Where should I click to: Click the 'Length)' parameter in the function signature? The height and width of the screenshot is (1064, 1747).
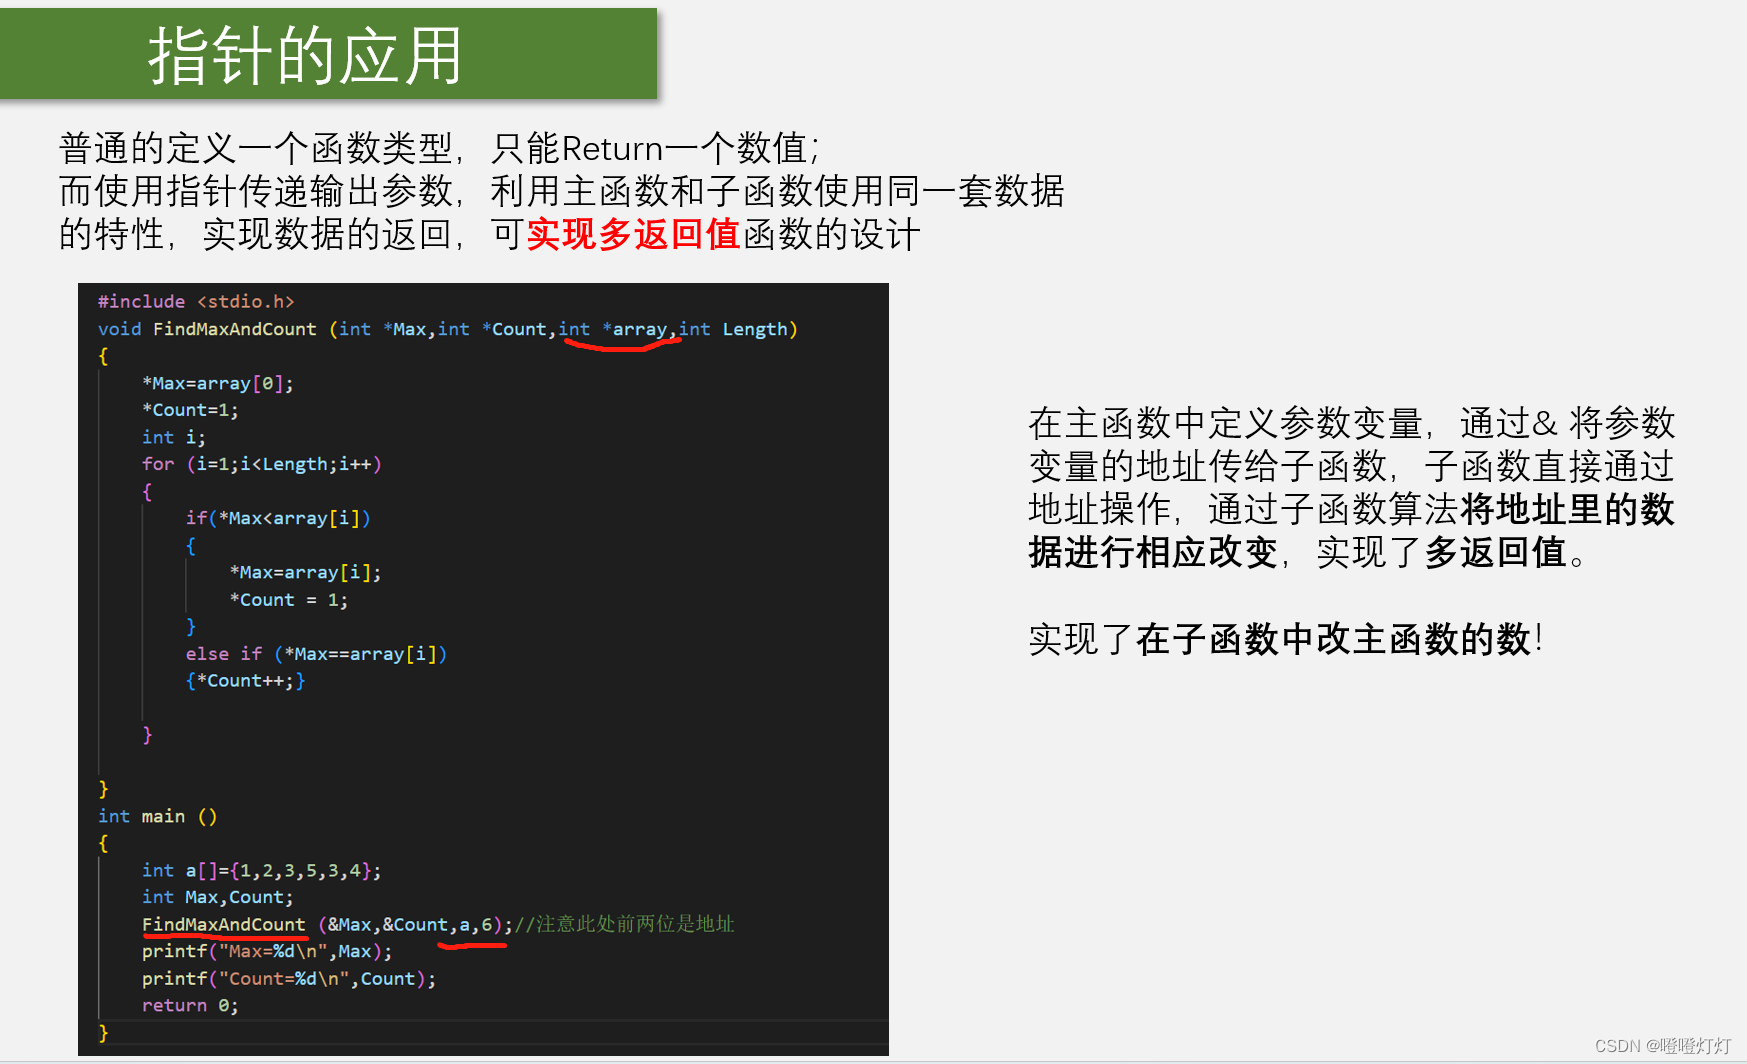click(760, 329)
